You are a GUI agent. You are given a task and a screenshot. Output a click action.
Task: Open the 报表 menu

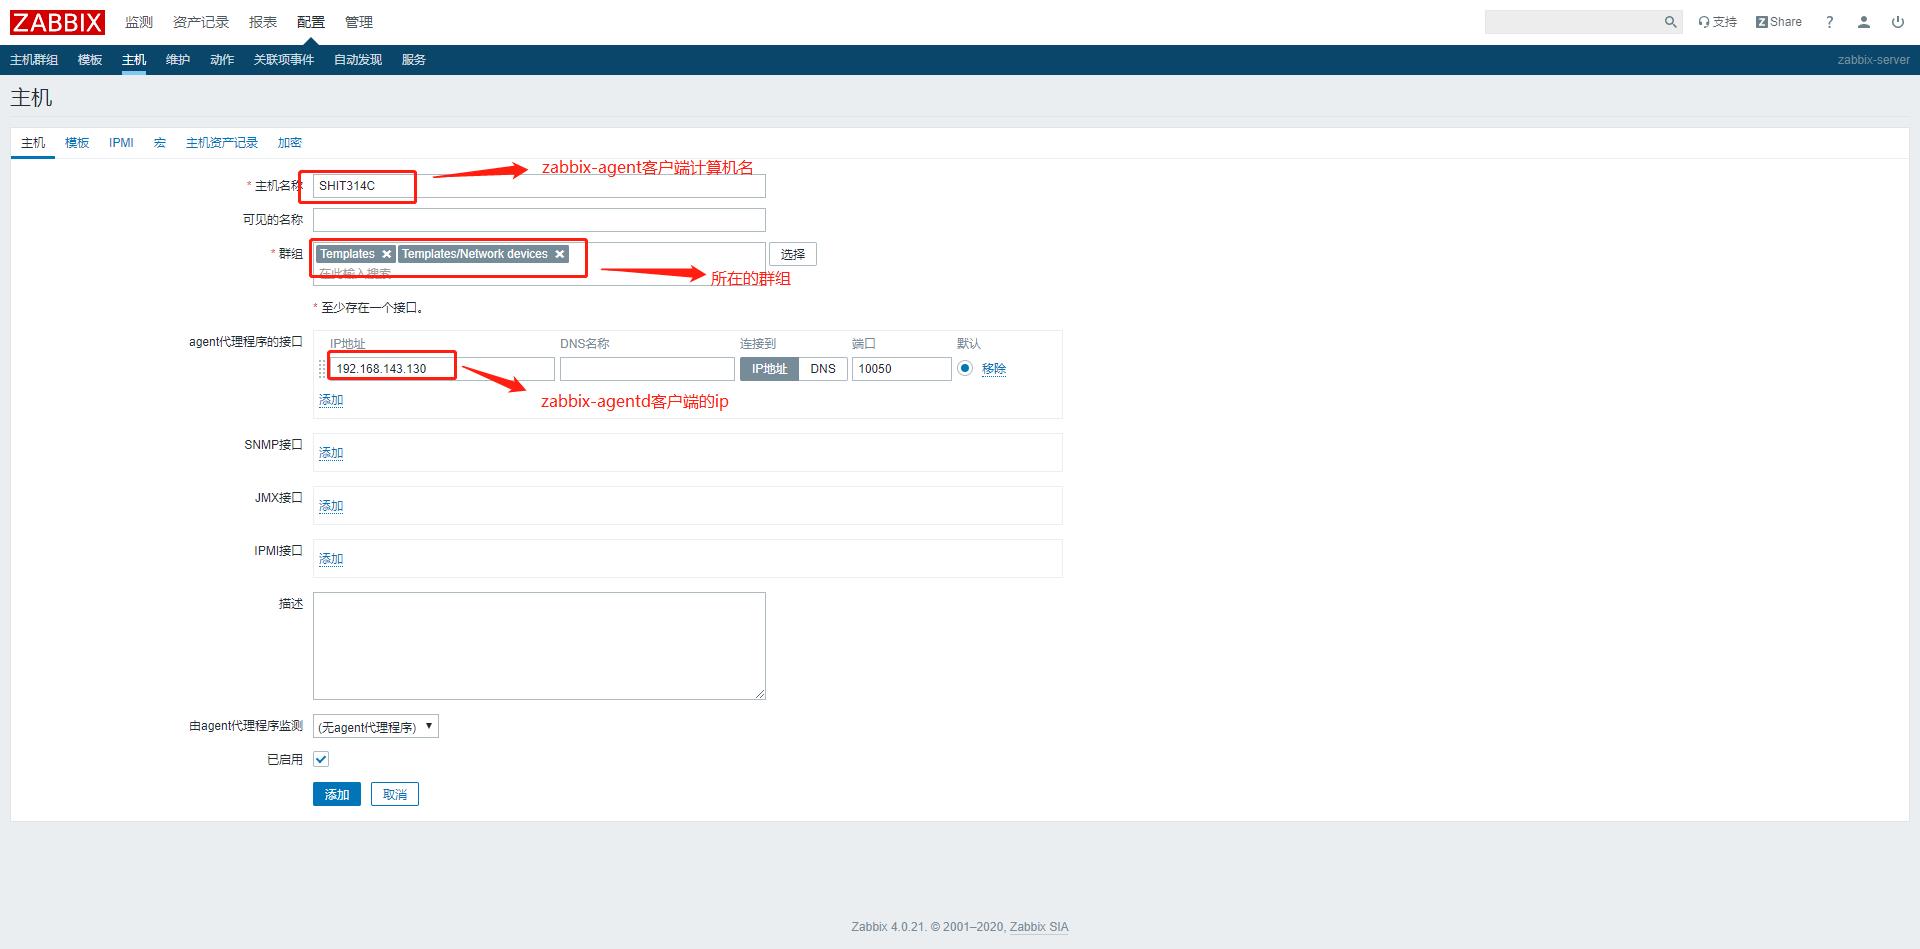pos(263,22)
